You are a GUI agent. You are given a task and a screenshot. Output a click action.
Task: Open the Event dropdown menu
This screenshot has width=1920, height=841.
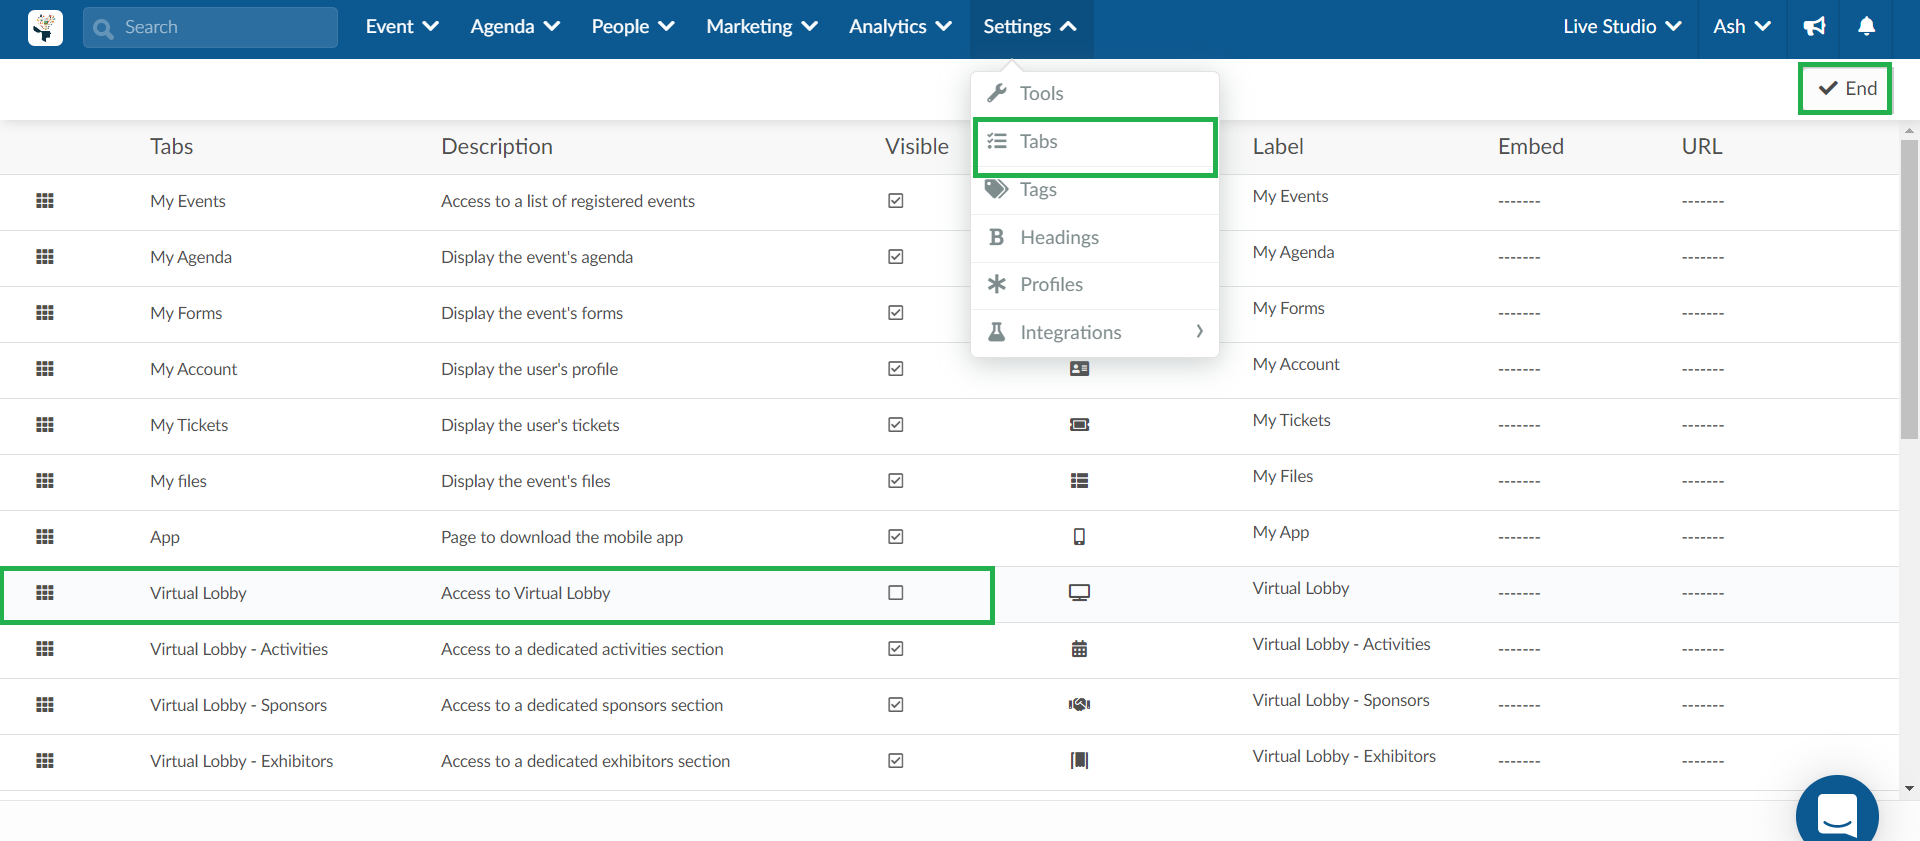[402, 27]
